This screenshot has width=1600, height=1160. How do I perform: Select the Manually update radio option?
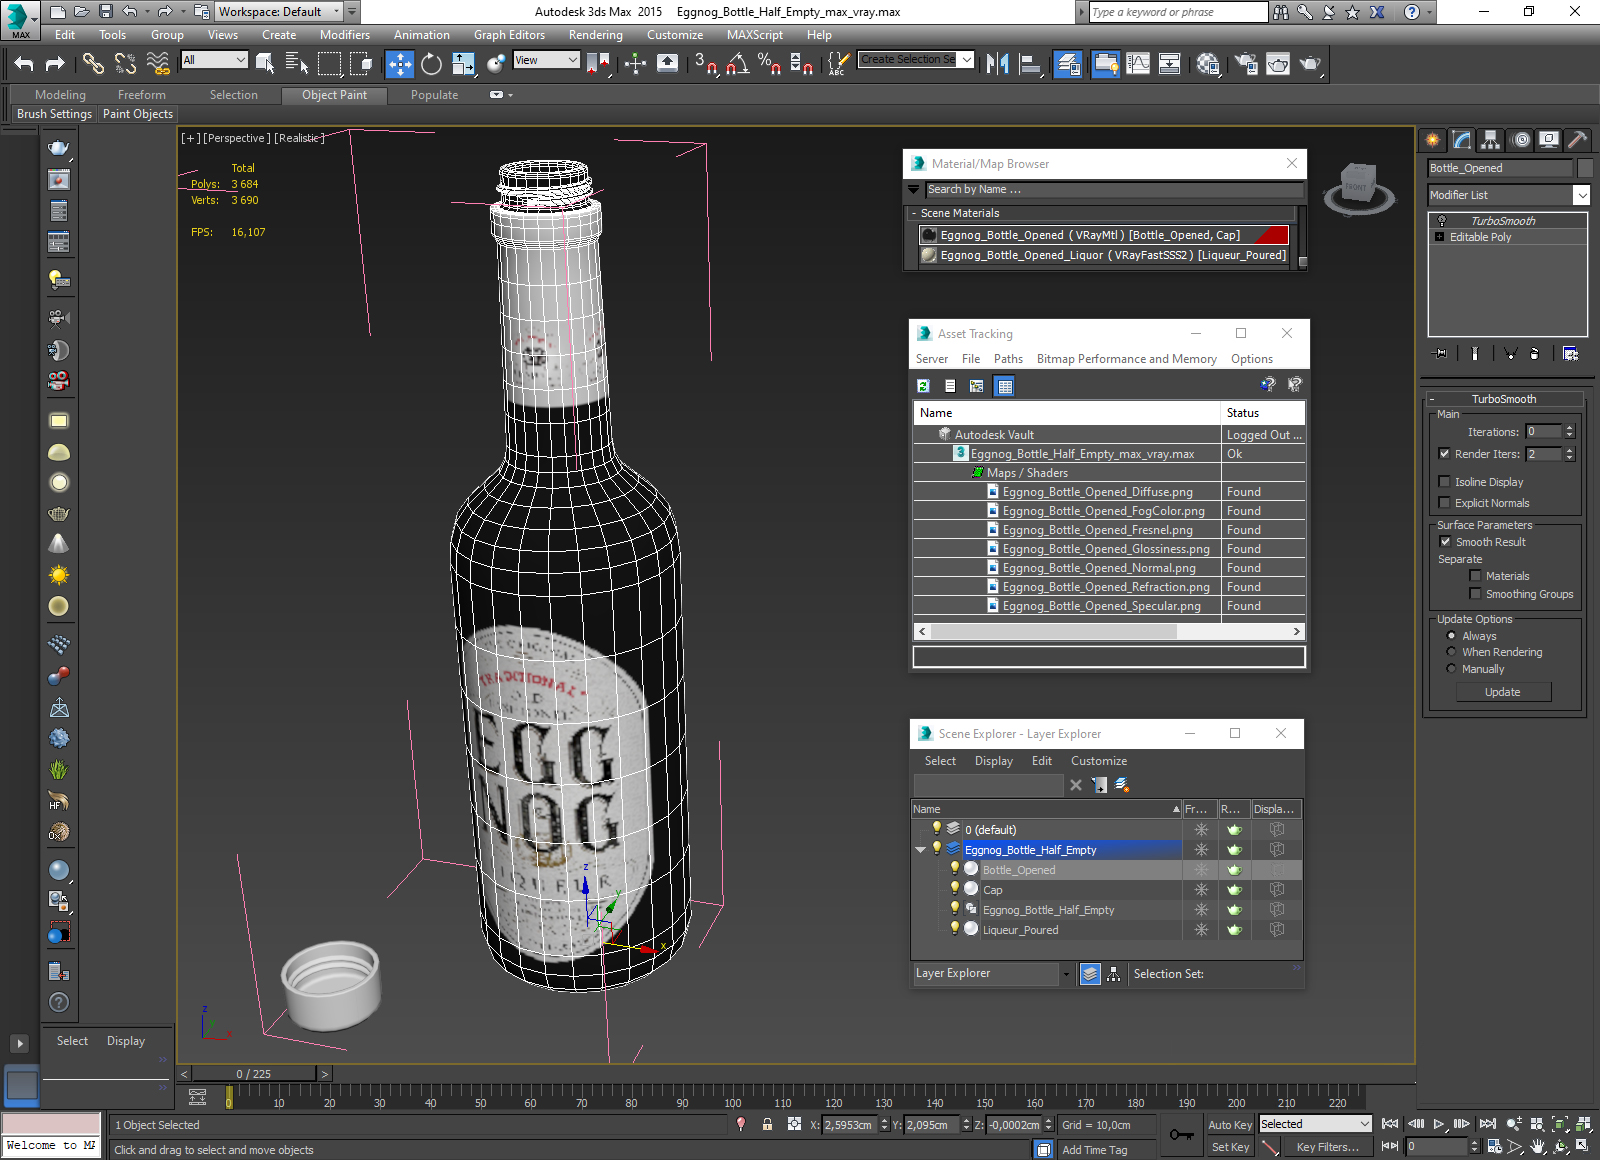(x=1451, y=669)
